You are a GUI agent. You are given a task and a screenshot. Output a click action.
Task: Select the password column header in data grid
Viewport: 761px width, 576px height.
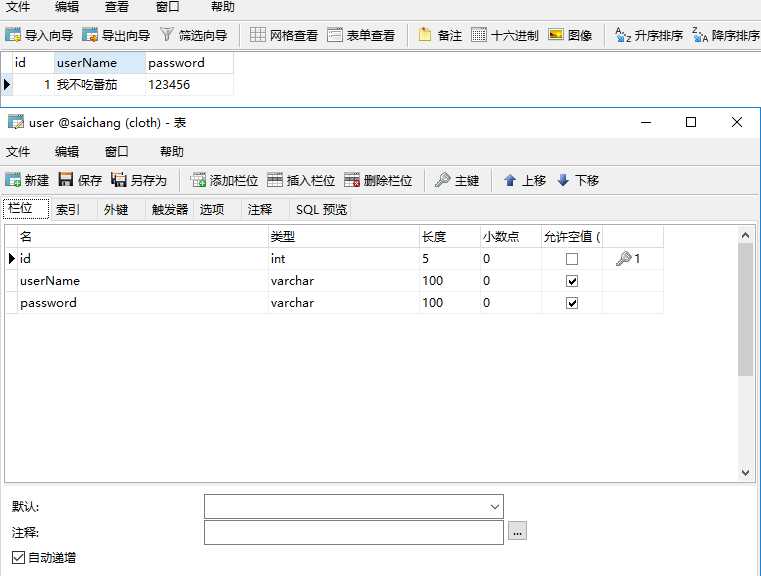tap(189, 63)
